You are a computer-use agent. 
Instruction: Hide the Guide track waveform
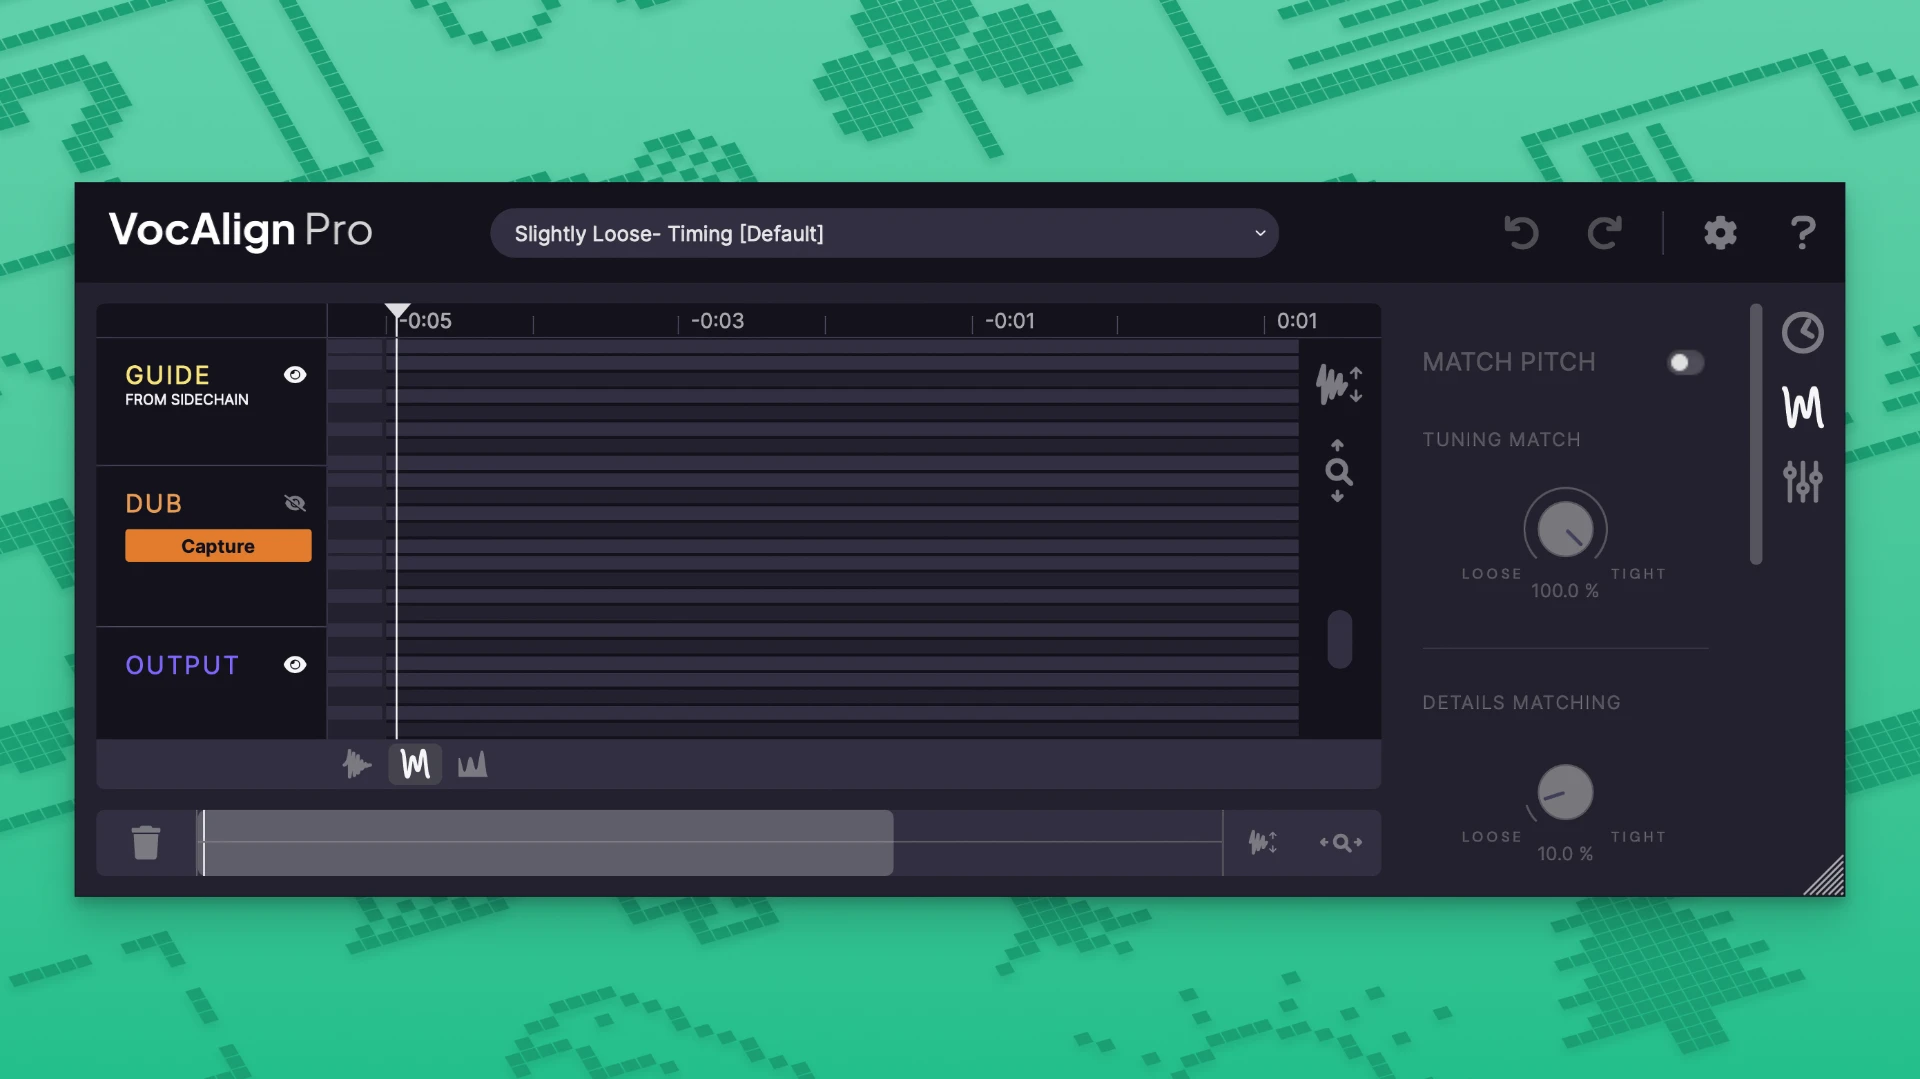coord(295,375)
